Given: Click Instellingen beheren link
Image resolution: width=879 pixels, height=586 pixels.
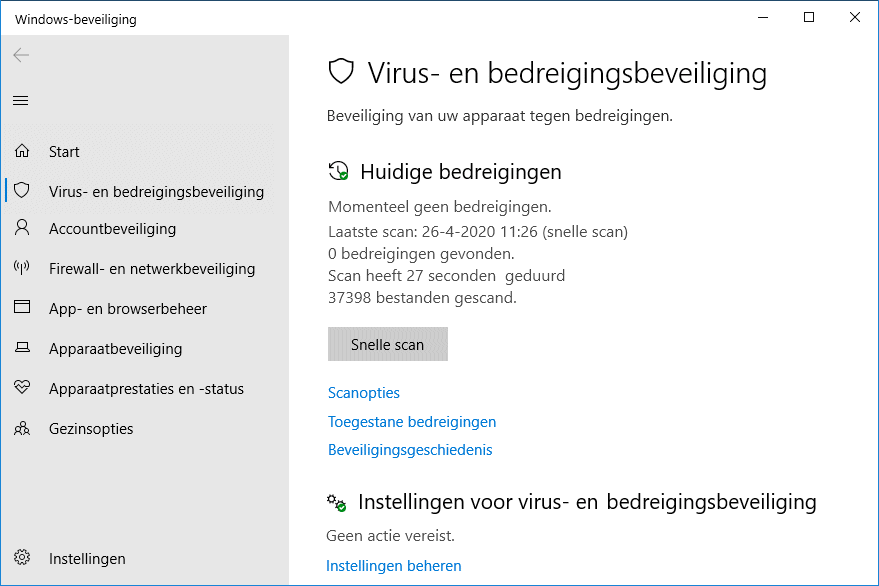Looking at the screenshot, I should coord(394,566).
